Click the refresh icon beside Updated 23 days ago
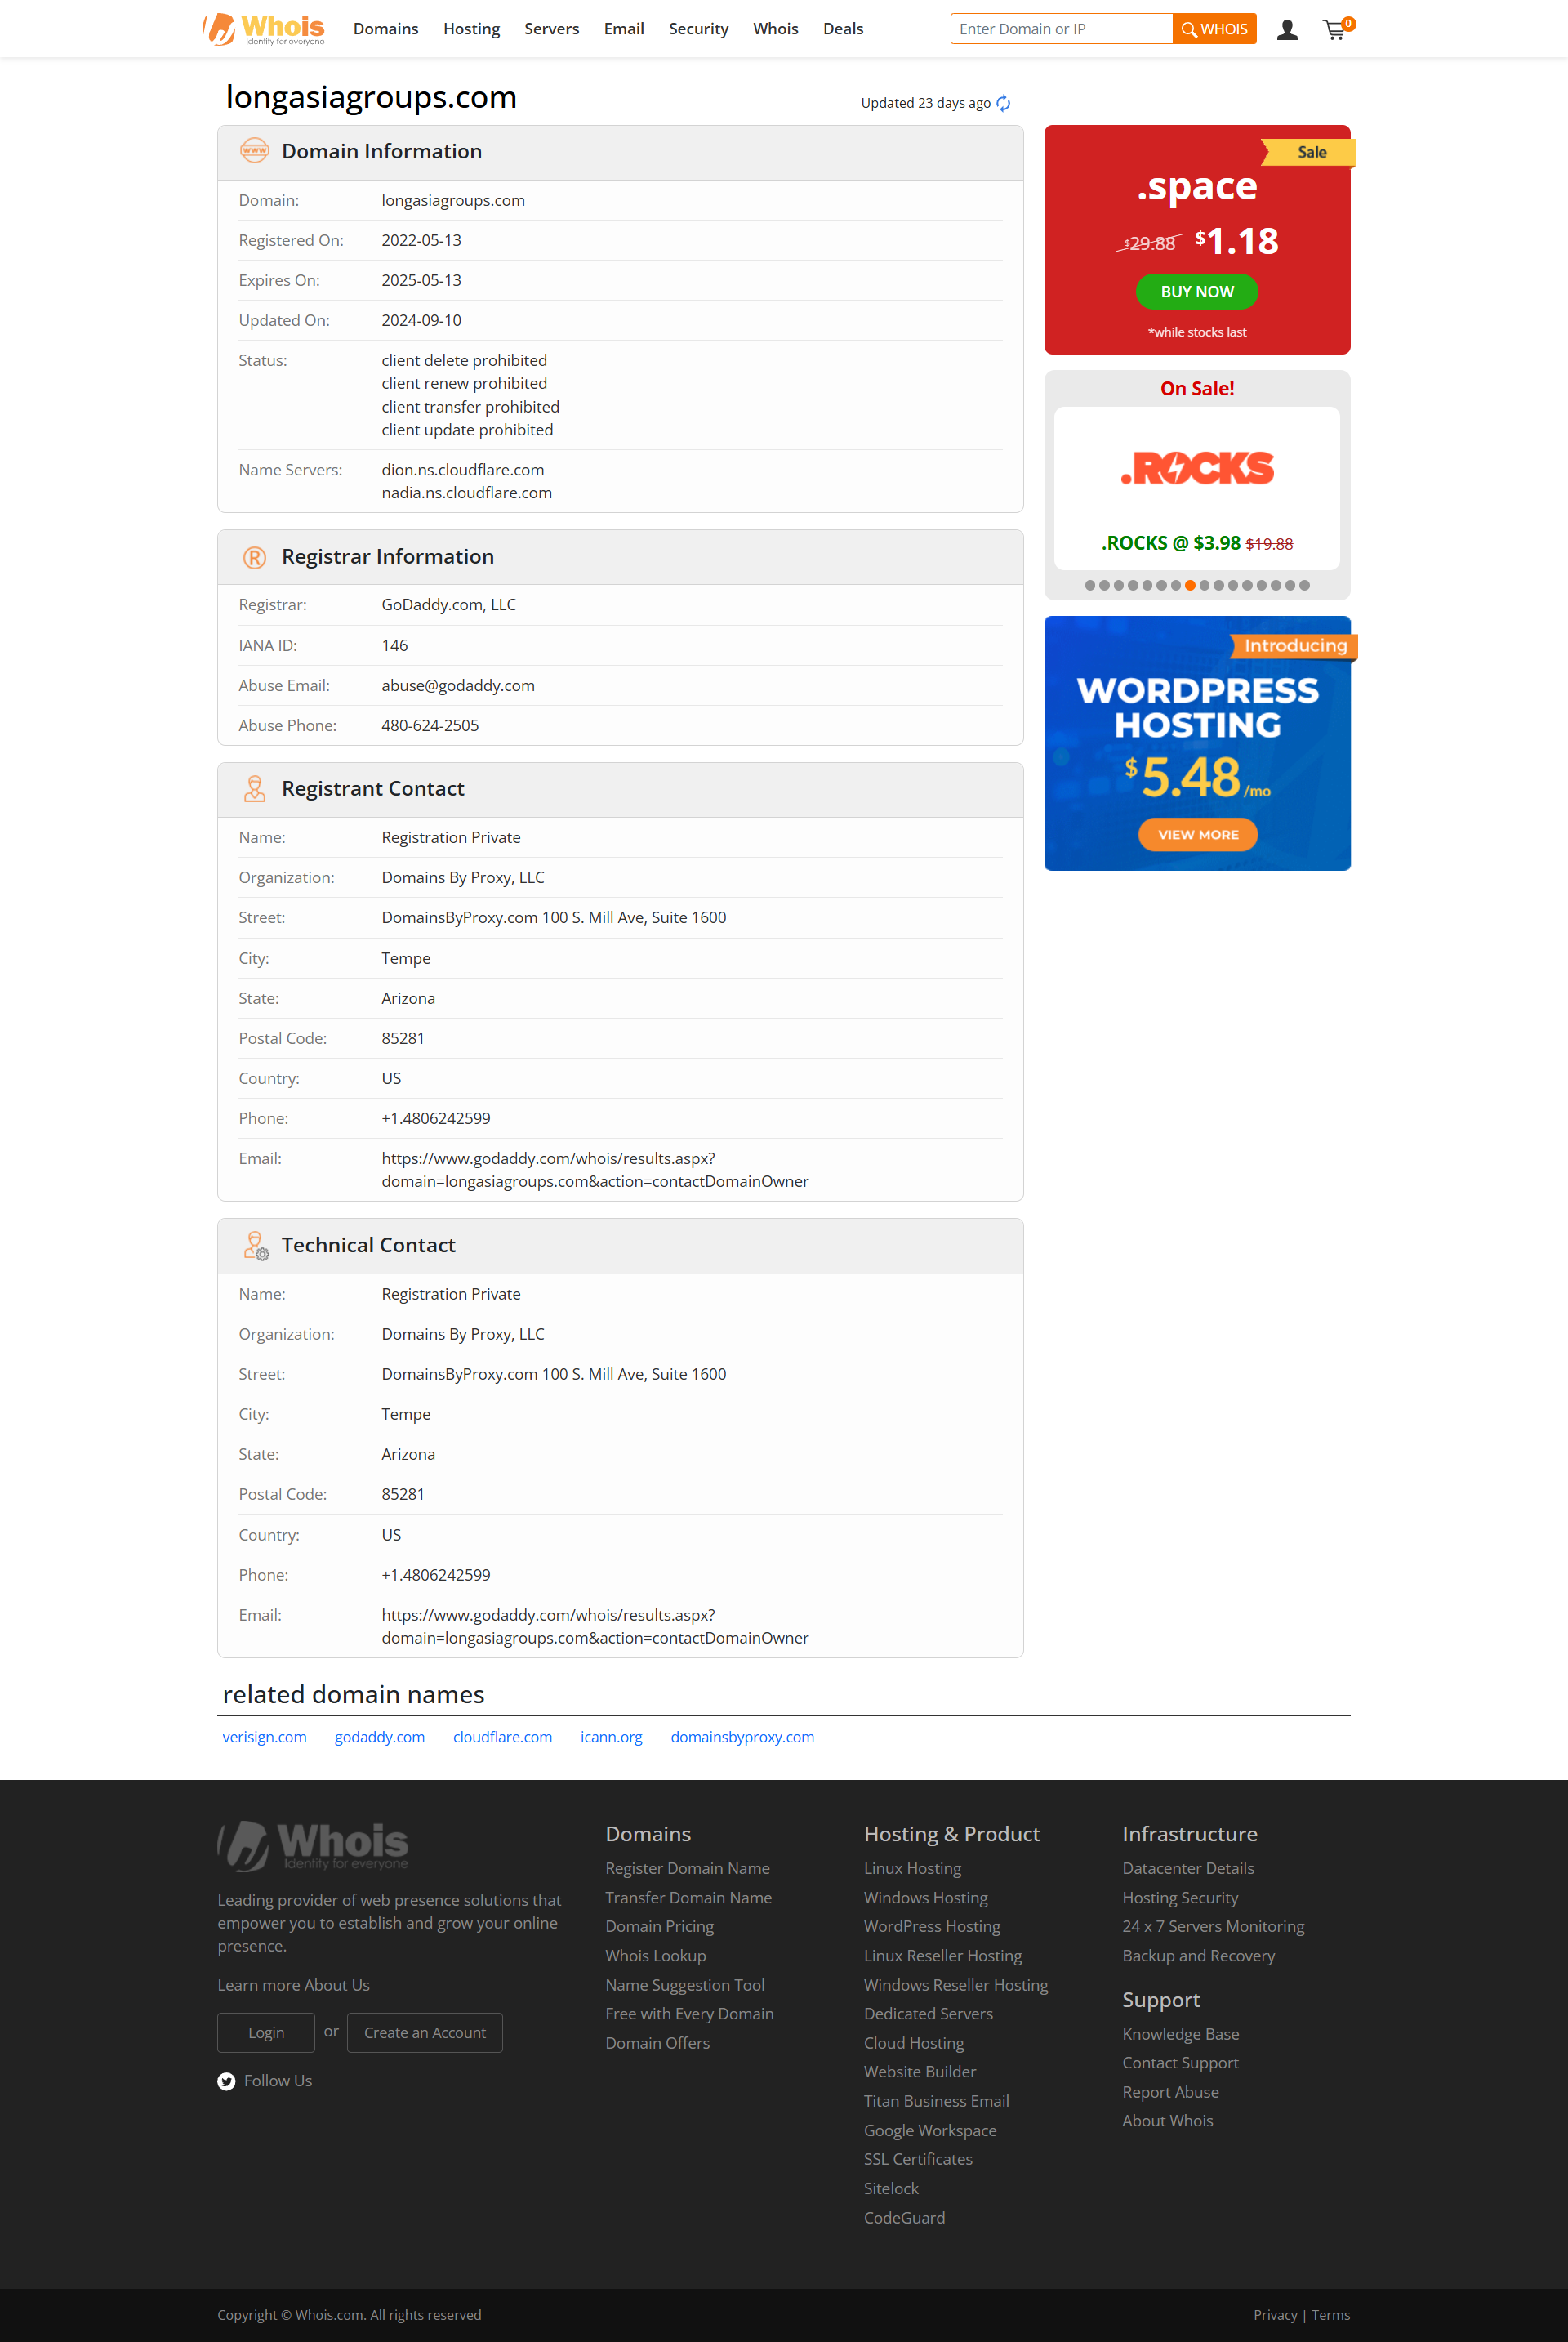Viewport: 1568px width, 2342px height. (x=1003, y=103)
